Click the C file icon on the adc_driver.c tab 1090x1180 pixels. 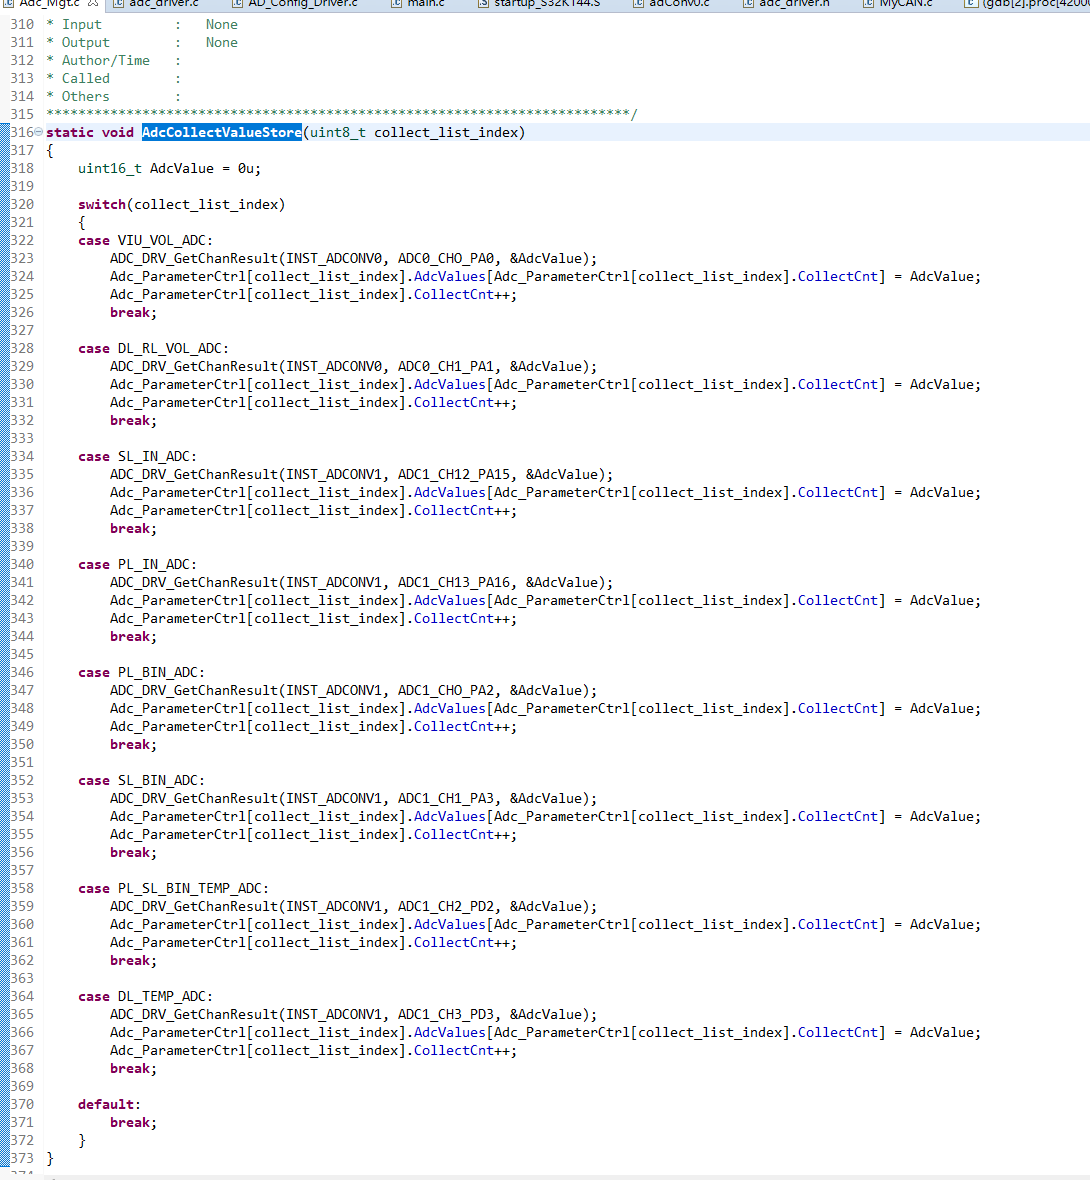coord(118,5)
